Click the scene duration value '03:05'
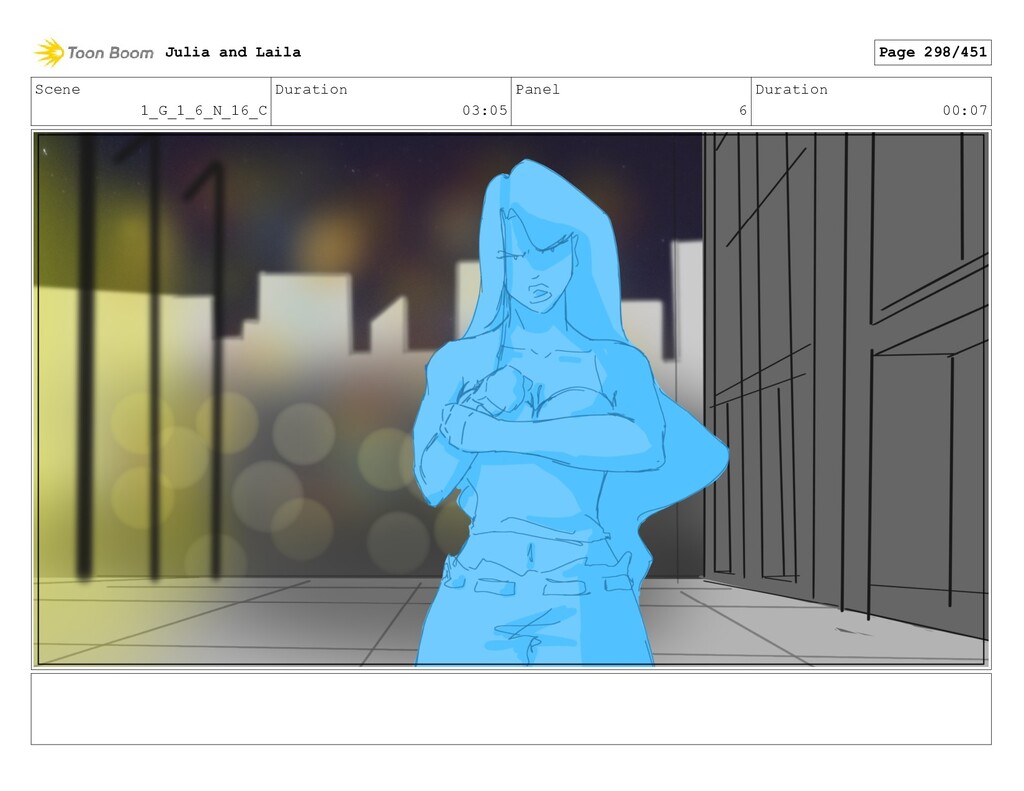Screen dimensions: 1024x791 (x=485, y=110)
